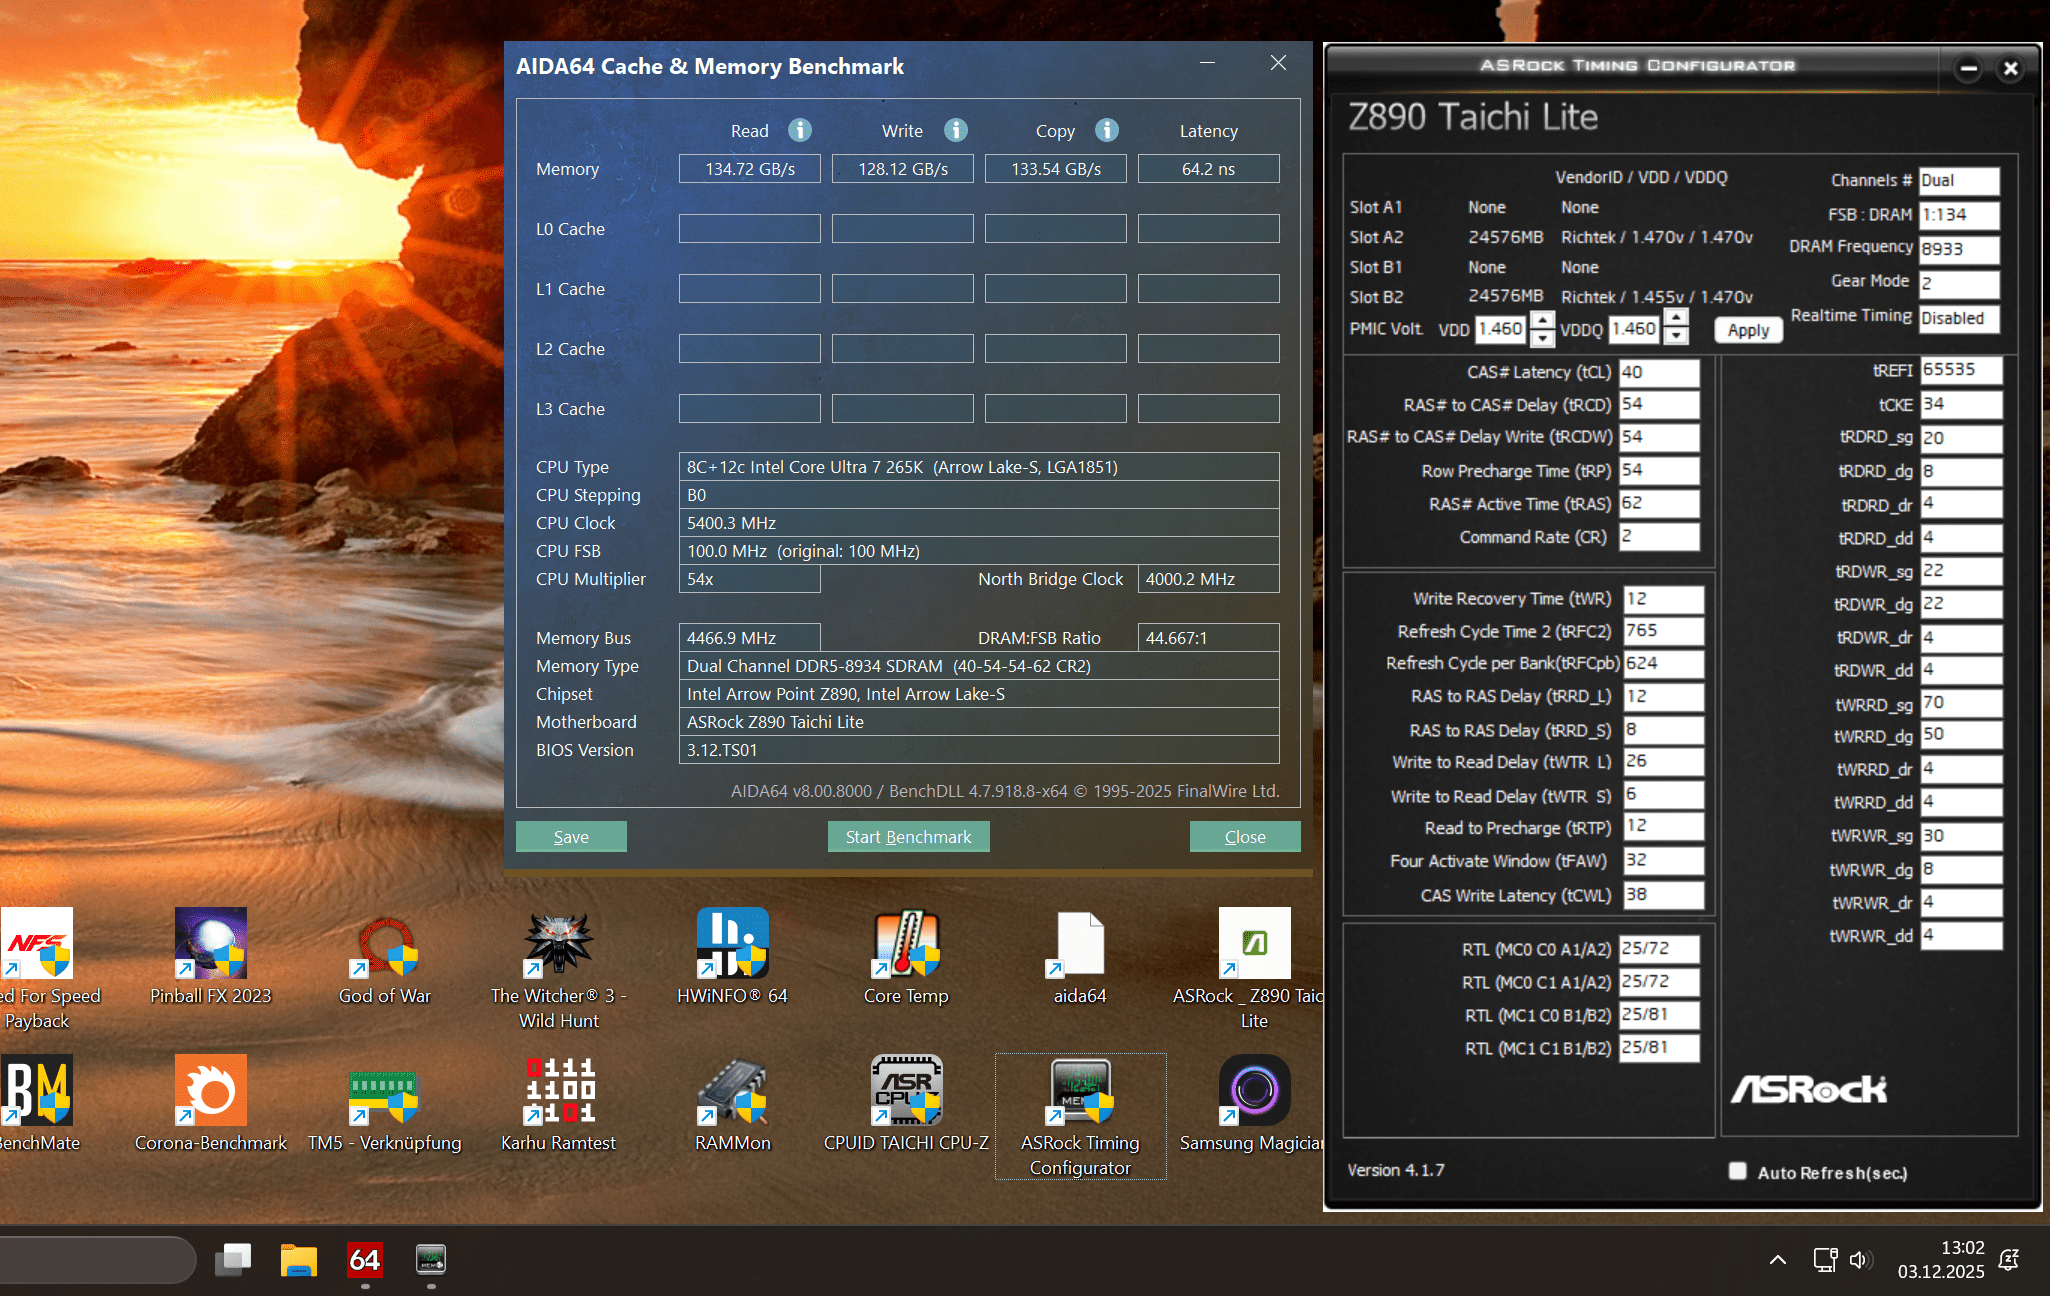Click the Copy info icon
The image size is (2050, 1296).
1106,130
